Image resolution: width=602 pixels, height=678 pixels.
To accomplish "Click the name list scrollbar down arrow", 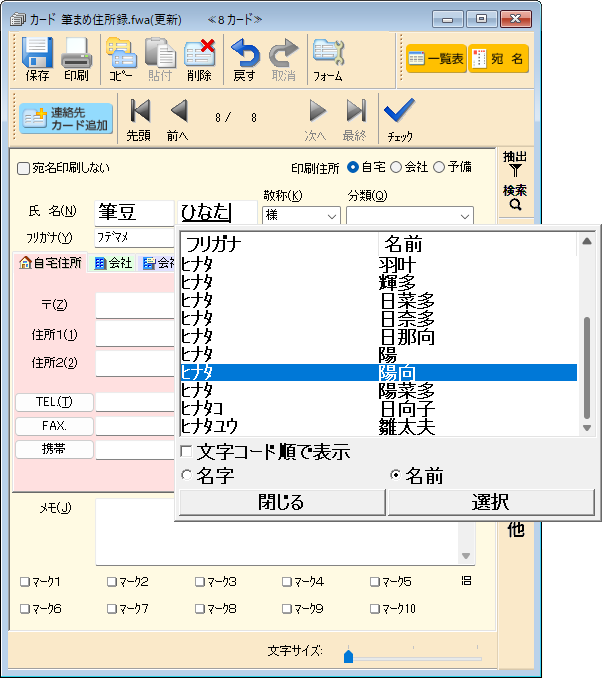I will pos(587,428).
